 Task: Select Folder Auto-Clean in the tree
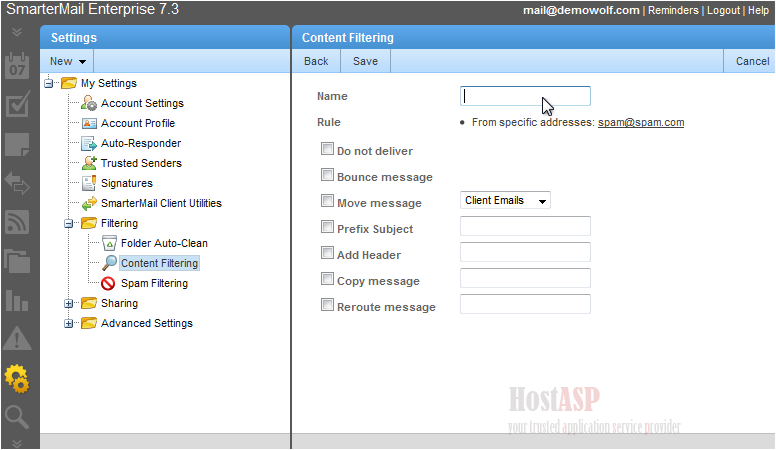tap(164, 243)
